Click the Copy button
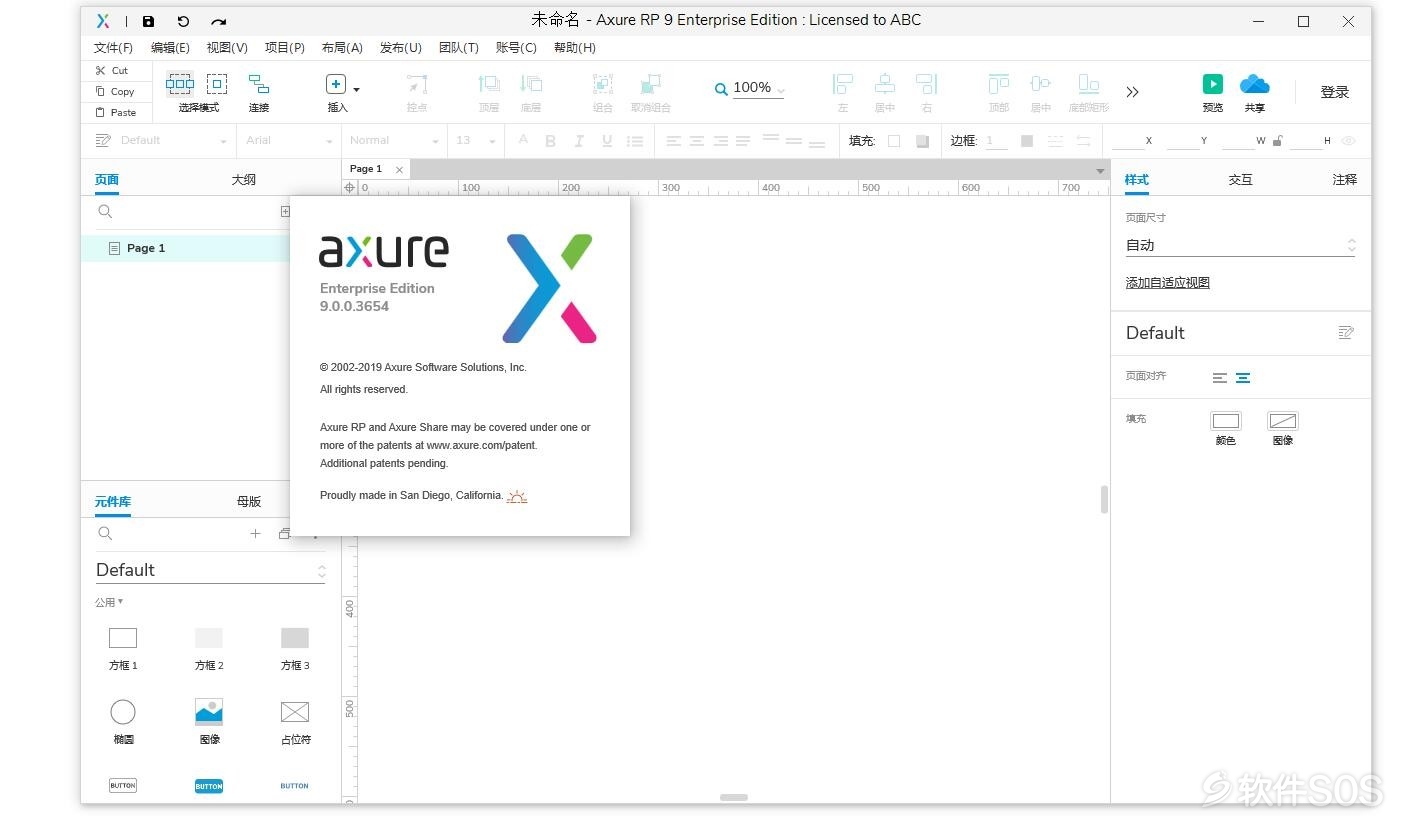Screen dimensions: 1403x821 tap(115, 91)
